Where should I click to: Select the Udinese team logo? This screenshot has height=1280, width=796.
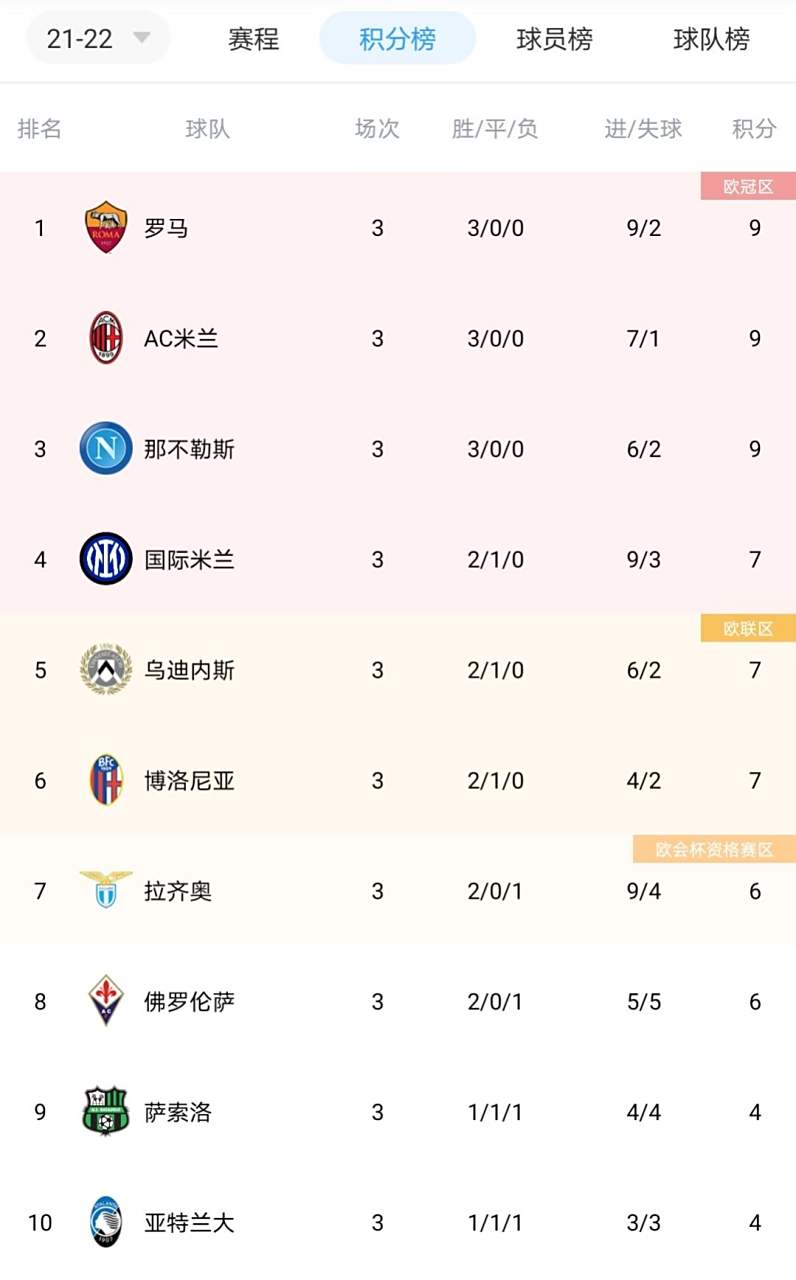[x=106, y=670]
